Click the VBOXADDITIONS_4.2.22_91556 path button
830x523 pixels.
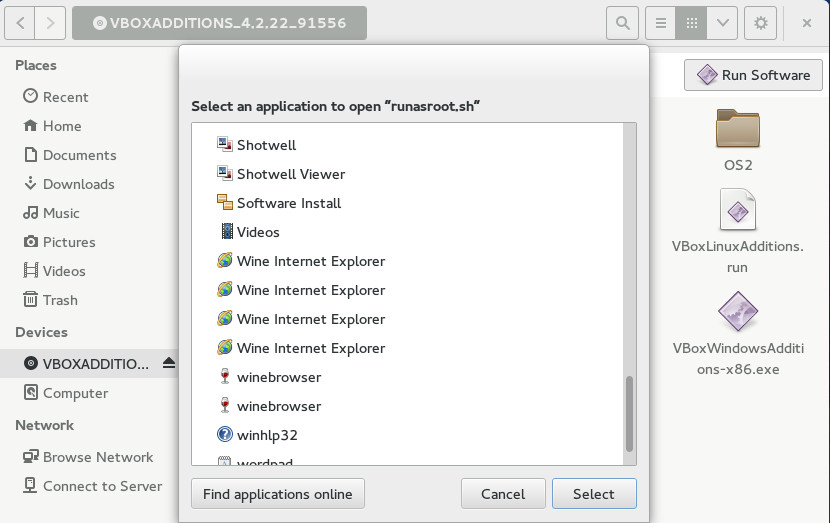[219, 23]
